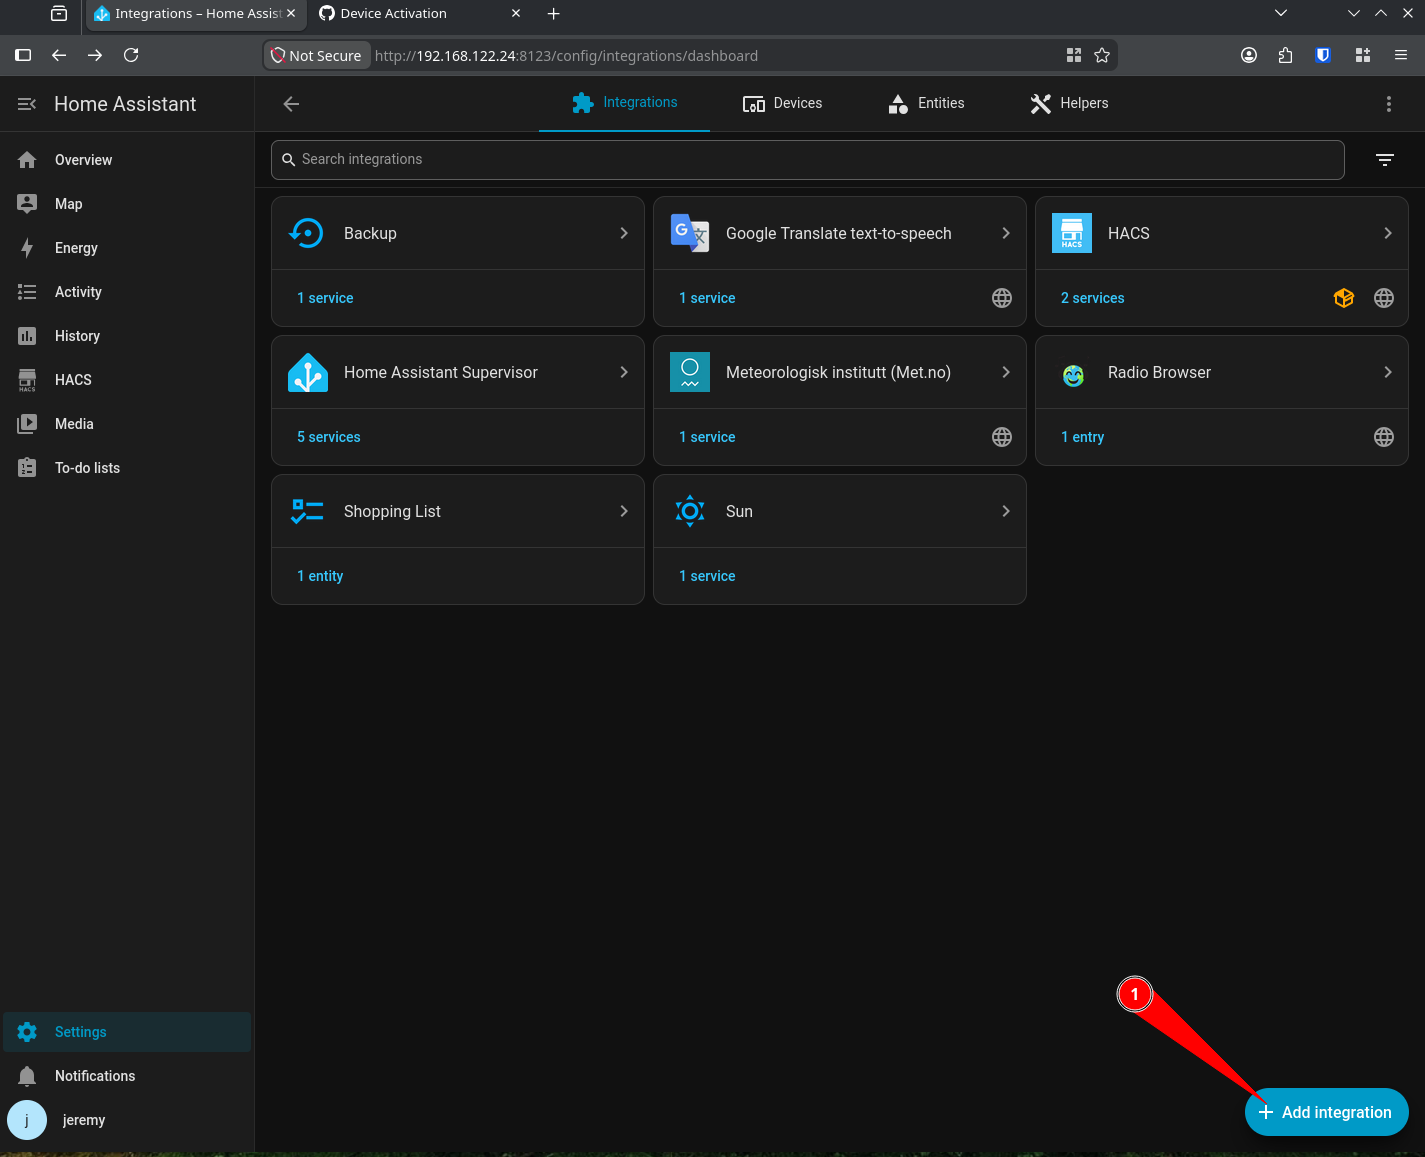The width and height of the screenshot is (1425, 1157).
Task: Expand Google Translate text-to-speech chevron
Action: 1006,233
